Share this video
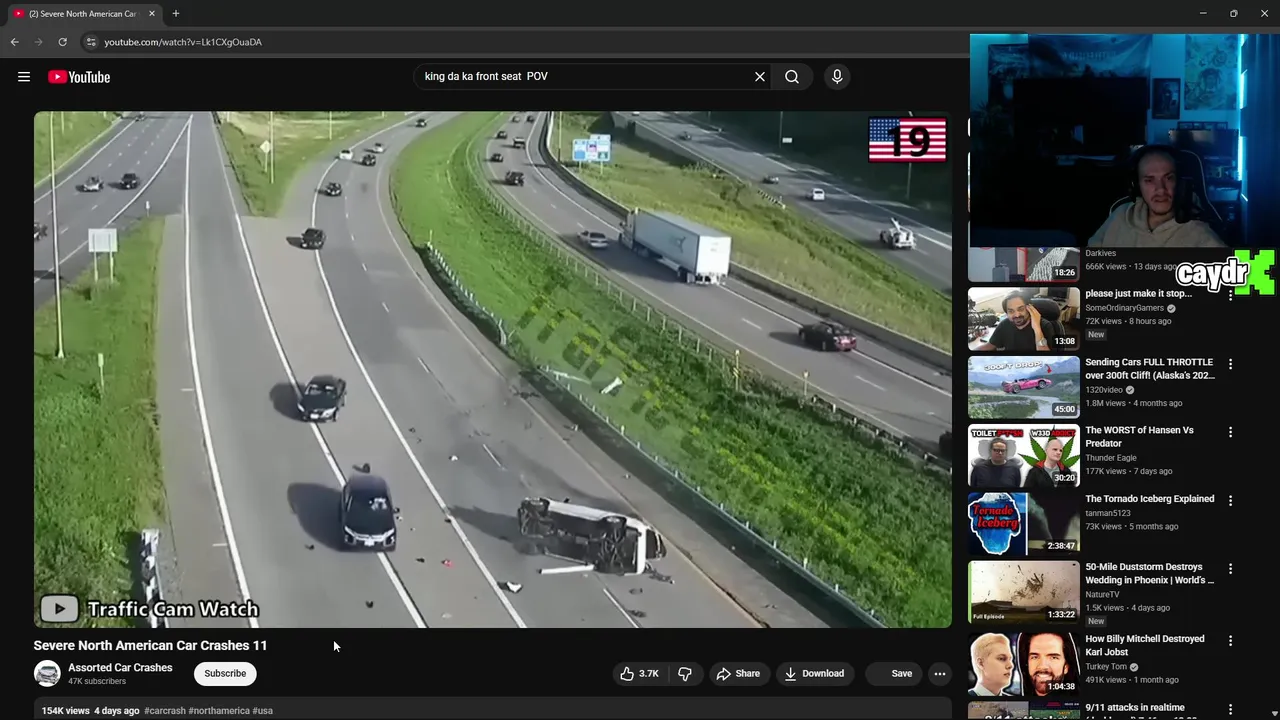This screenshot has width=1280, height=720. pyautogui.click(x=738, y=674)
